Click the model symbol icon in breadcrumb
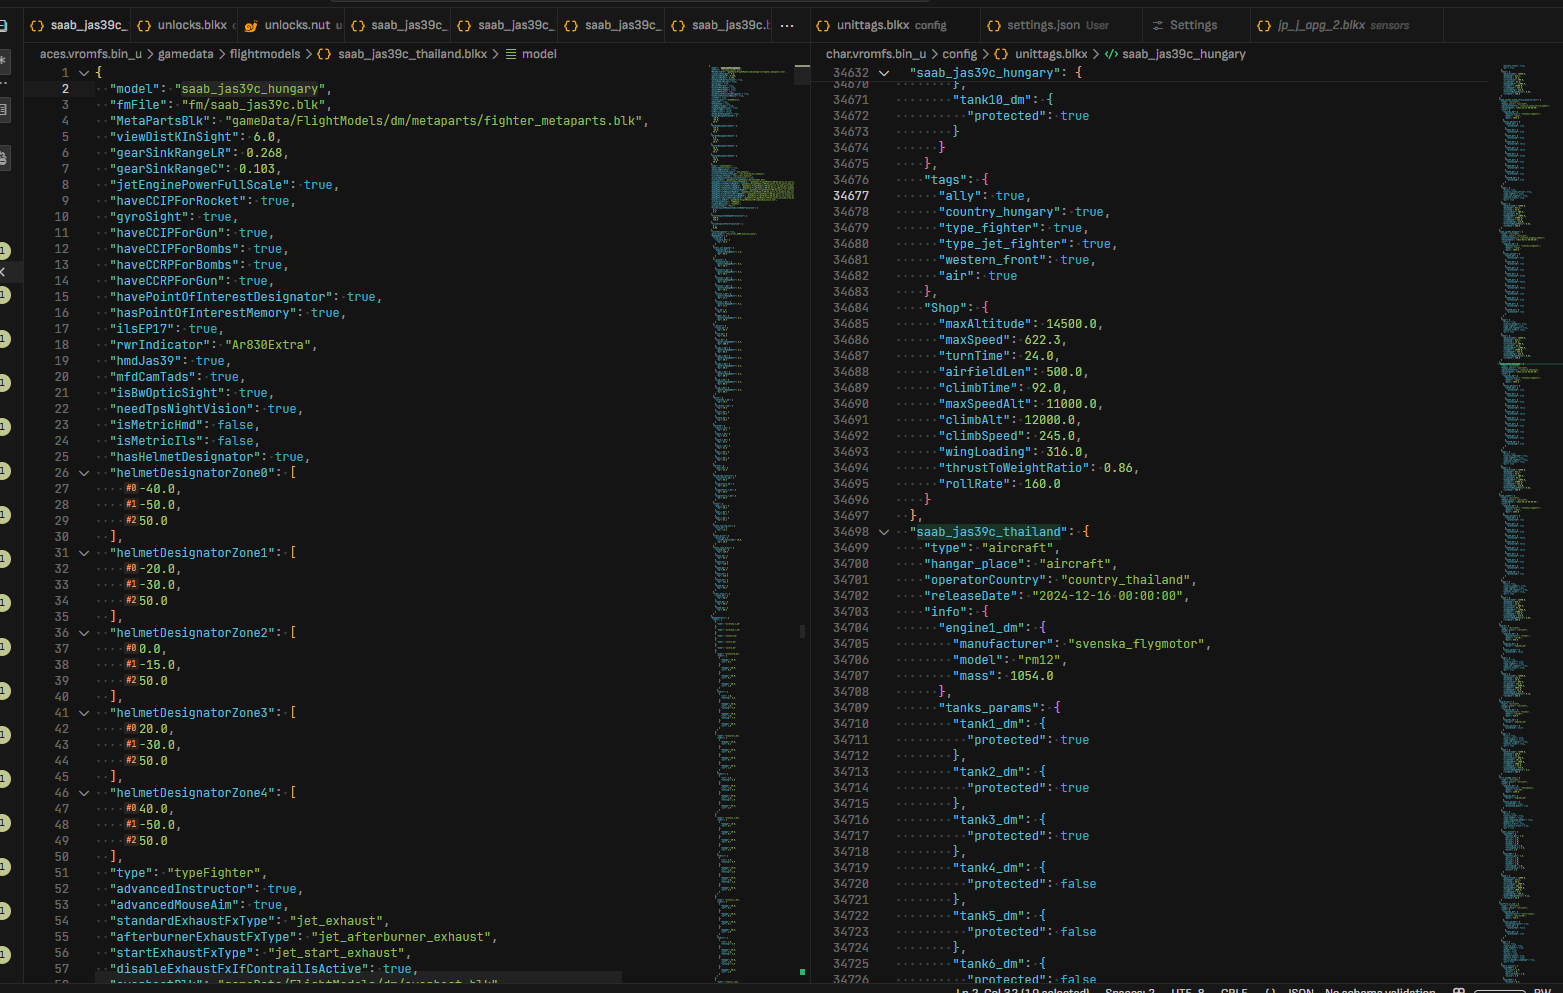Viewport: 1563px width, 993px height. click(x=511, y=54)
